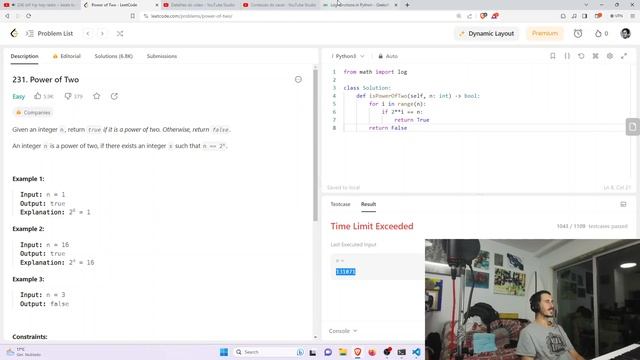Click the format code braces icon

pyautogui.click(x=567, y=56)
